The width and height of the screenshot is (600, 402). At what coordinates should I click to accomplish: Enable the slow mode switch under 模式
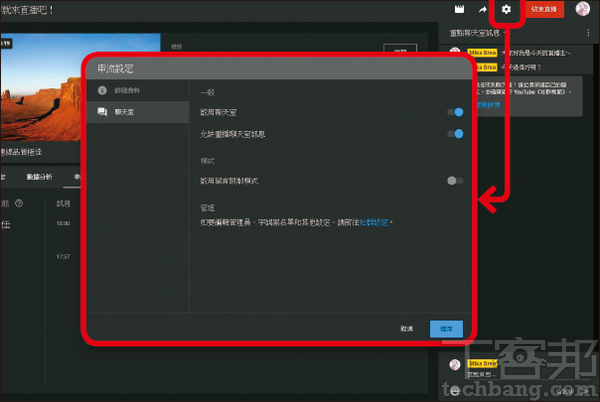(455, 181)
